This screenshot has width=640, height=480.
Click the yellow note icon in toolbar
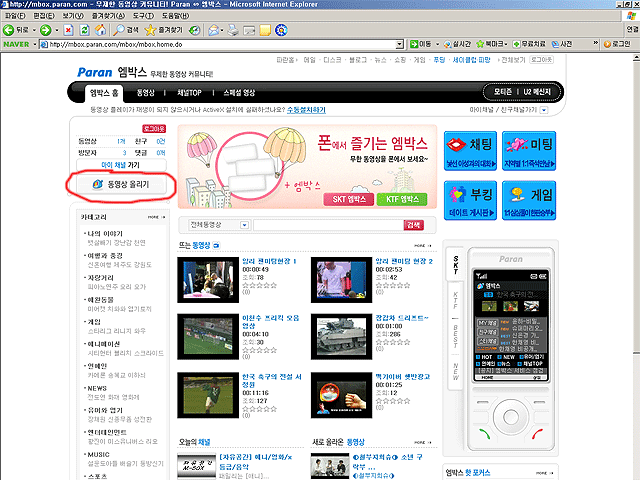(265, 30)
